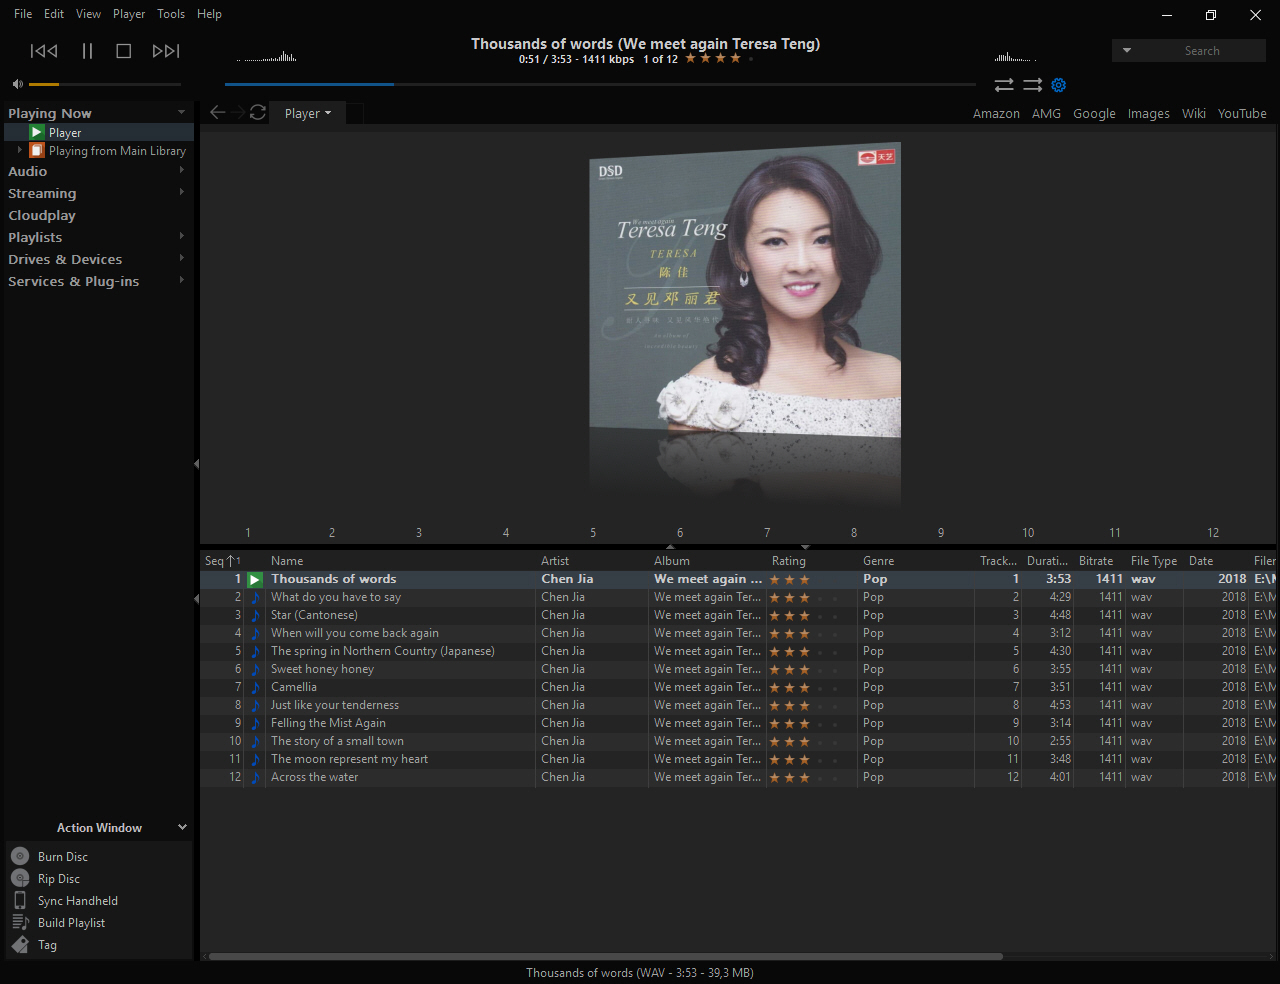The height and width of the screenshot is (984, 1280).
Task: Sort by the Genre column header
Action: (879, 561)
